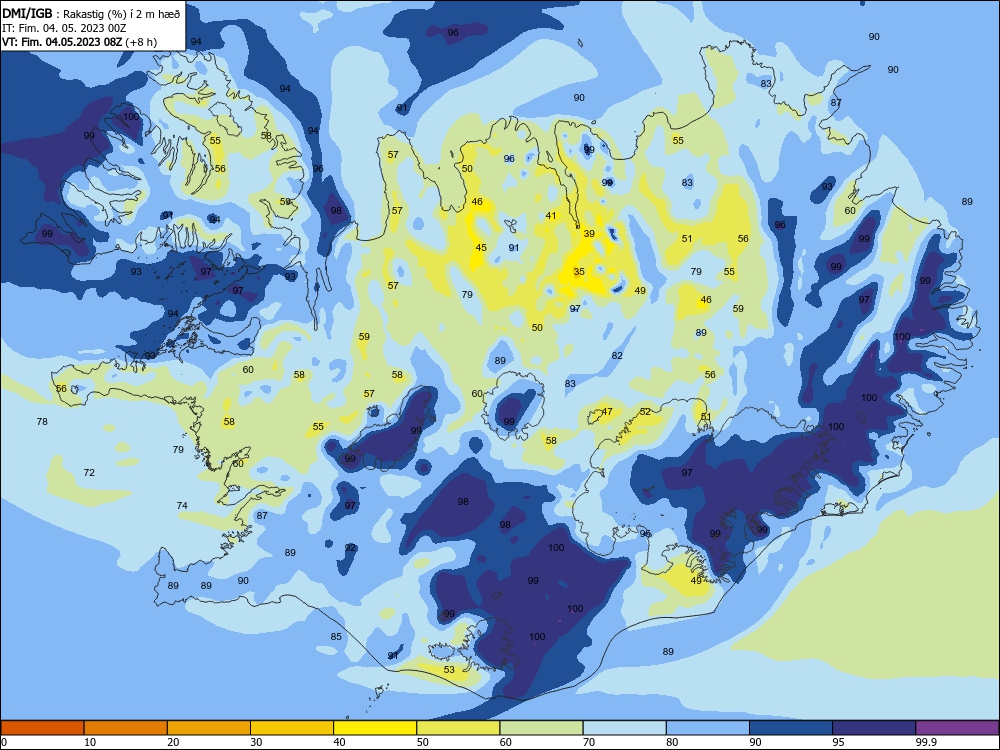Click the legend tick label '40'
The image size is (1000, 750).
coord(339,742)
